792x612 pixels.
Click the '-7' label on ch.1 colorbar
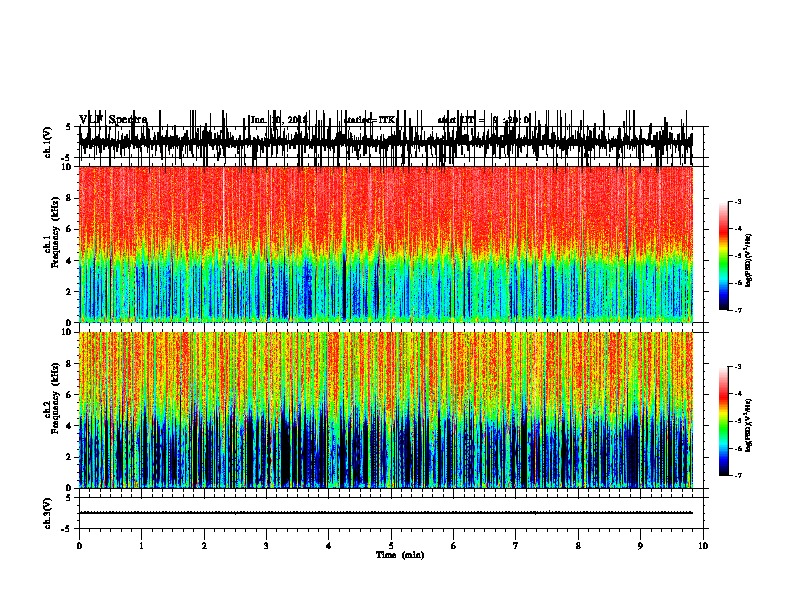737,310
